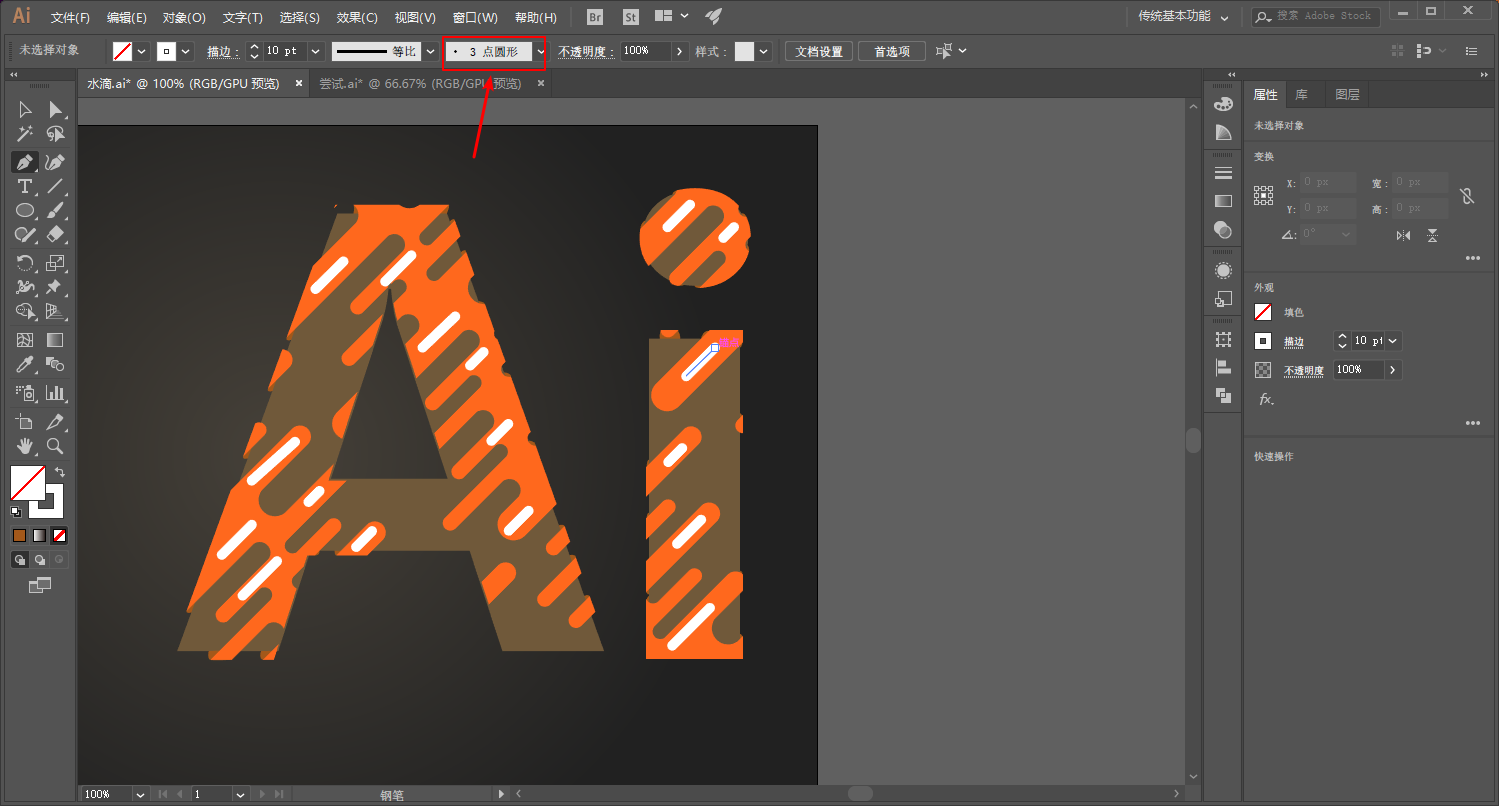Viewport: 1499px width, 806px height.
Task: Expand stroke weight dropdown in control bar
Action: [x=316, y=51]
